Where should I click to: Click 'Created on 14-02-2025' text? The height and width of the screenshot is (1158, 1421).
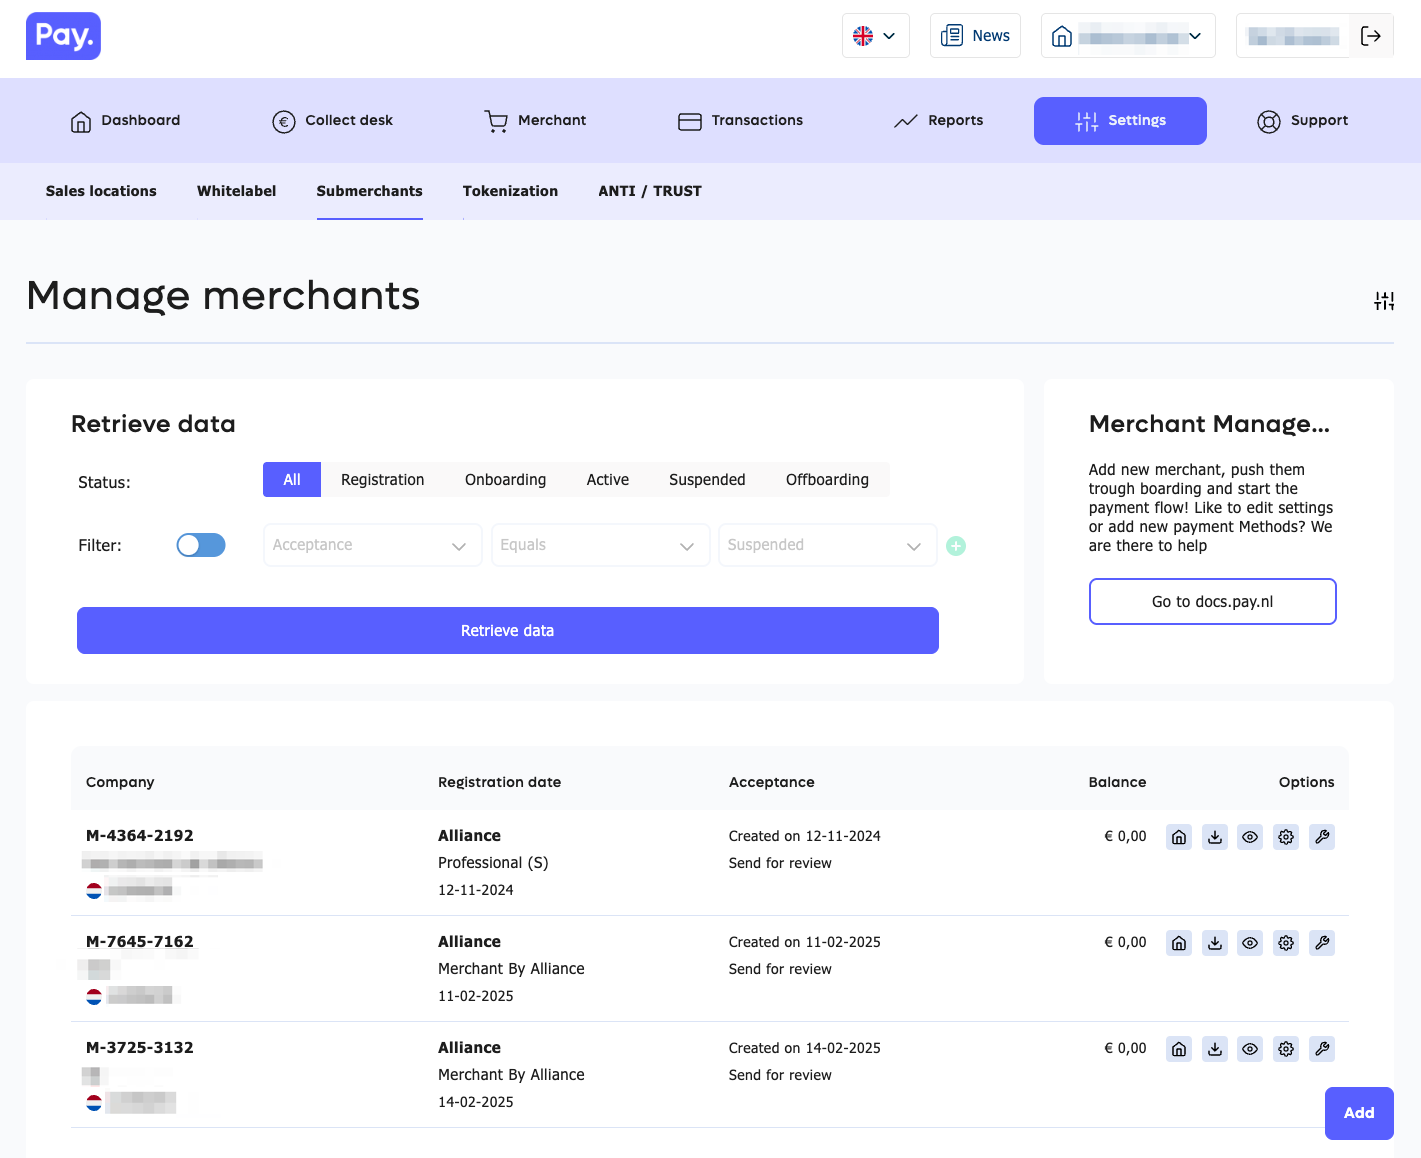(x=805, y=1048)
